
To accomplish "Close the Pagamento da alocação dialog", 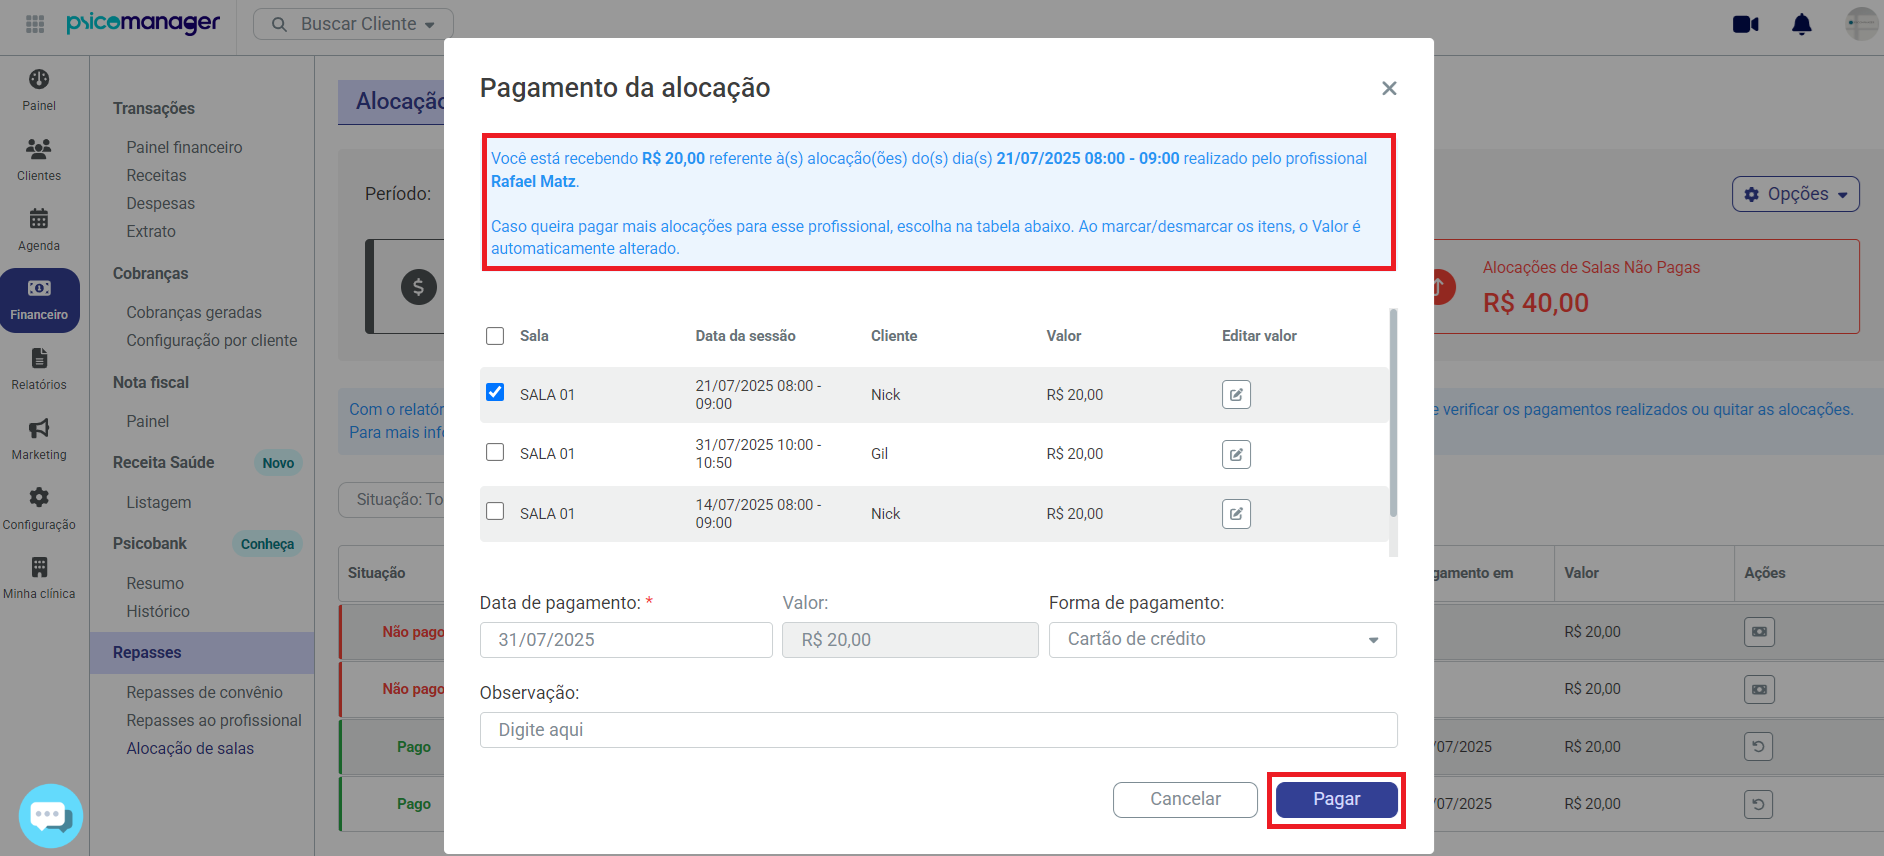I will coord(1389,89).
